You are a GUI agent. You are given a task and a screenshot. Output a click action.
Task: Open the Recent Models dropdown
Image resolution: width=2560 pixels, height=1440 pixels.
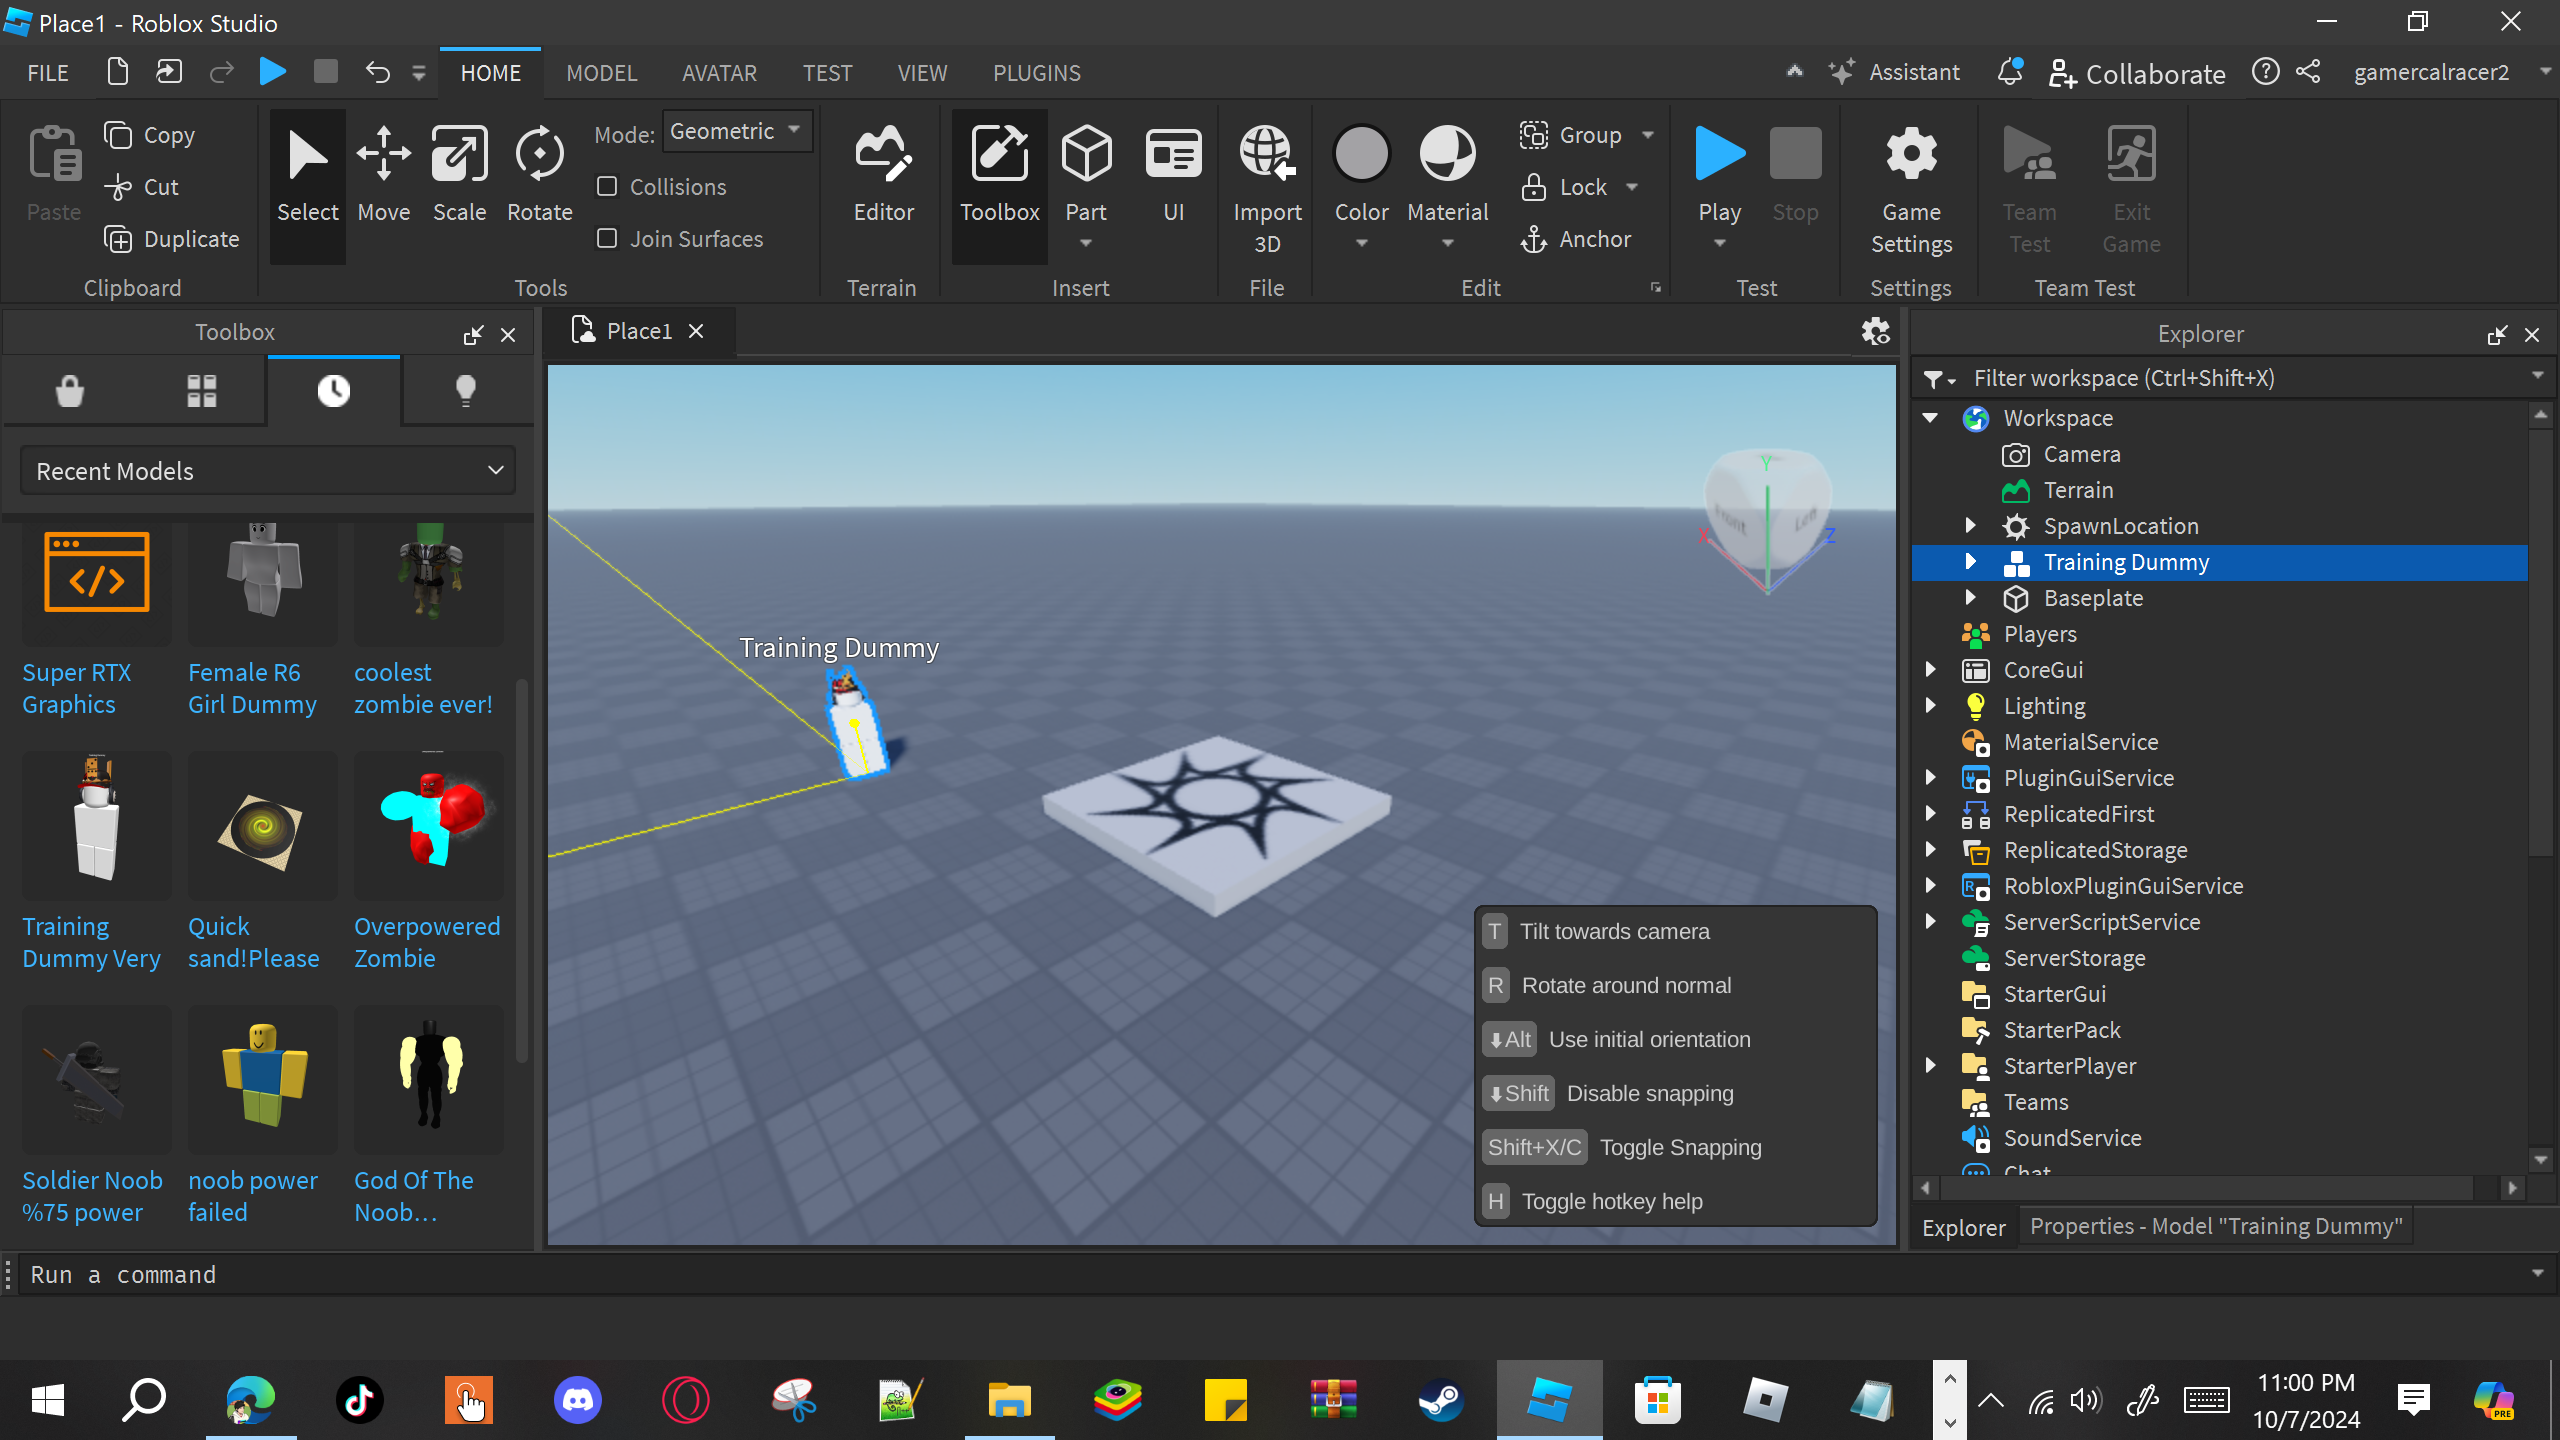pyautogui.click(x=268, y=471)
